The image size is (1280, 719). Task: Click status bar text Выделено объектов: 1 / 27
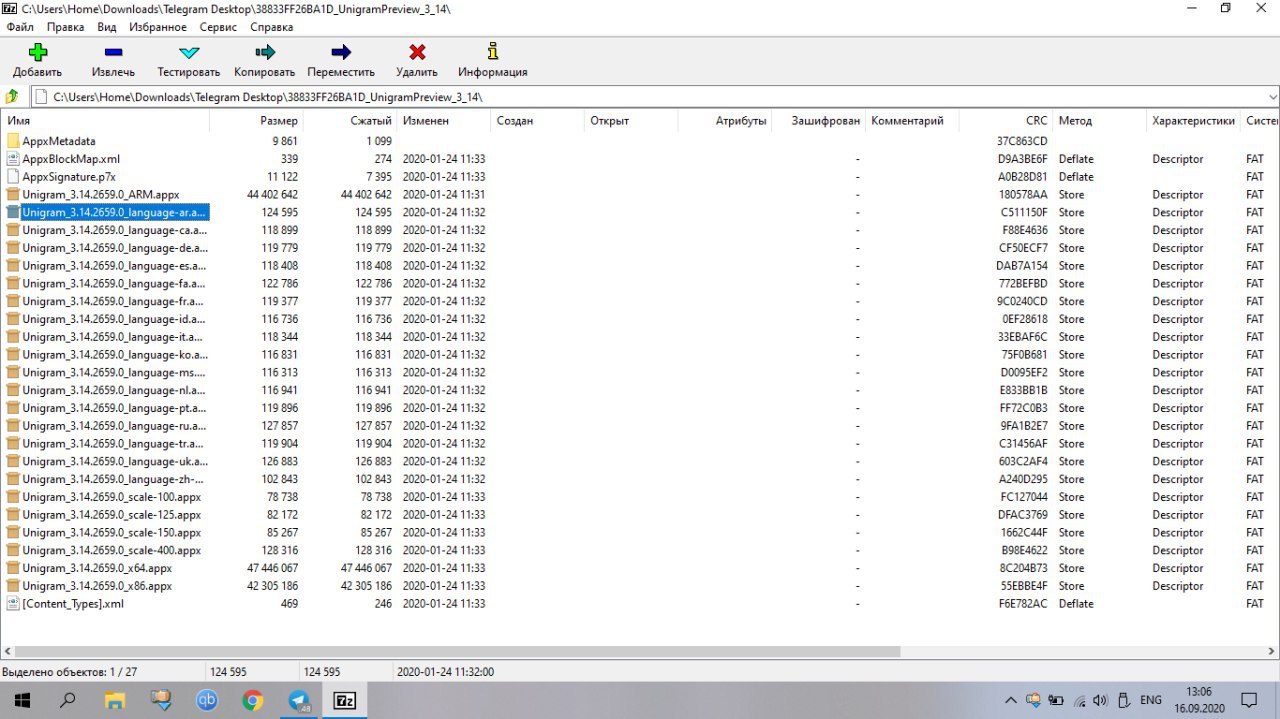tap(70, 672)
